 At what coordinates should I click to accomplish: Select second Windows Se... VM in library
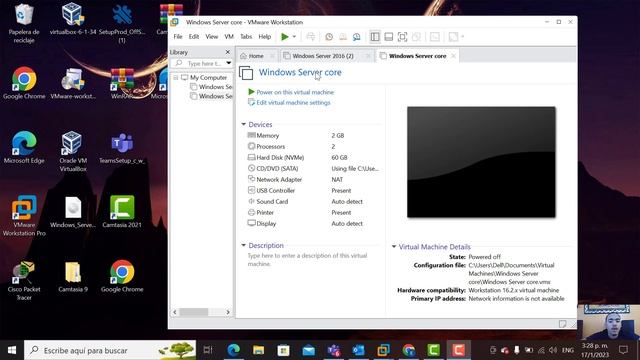[x=212, y=96]
